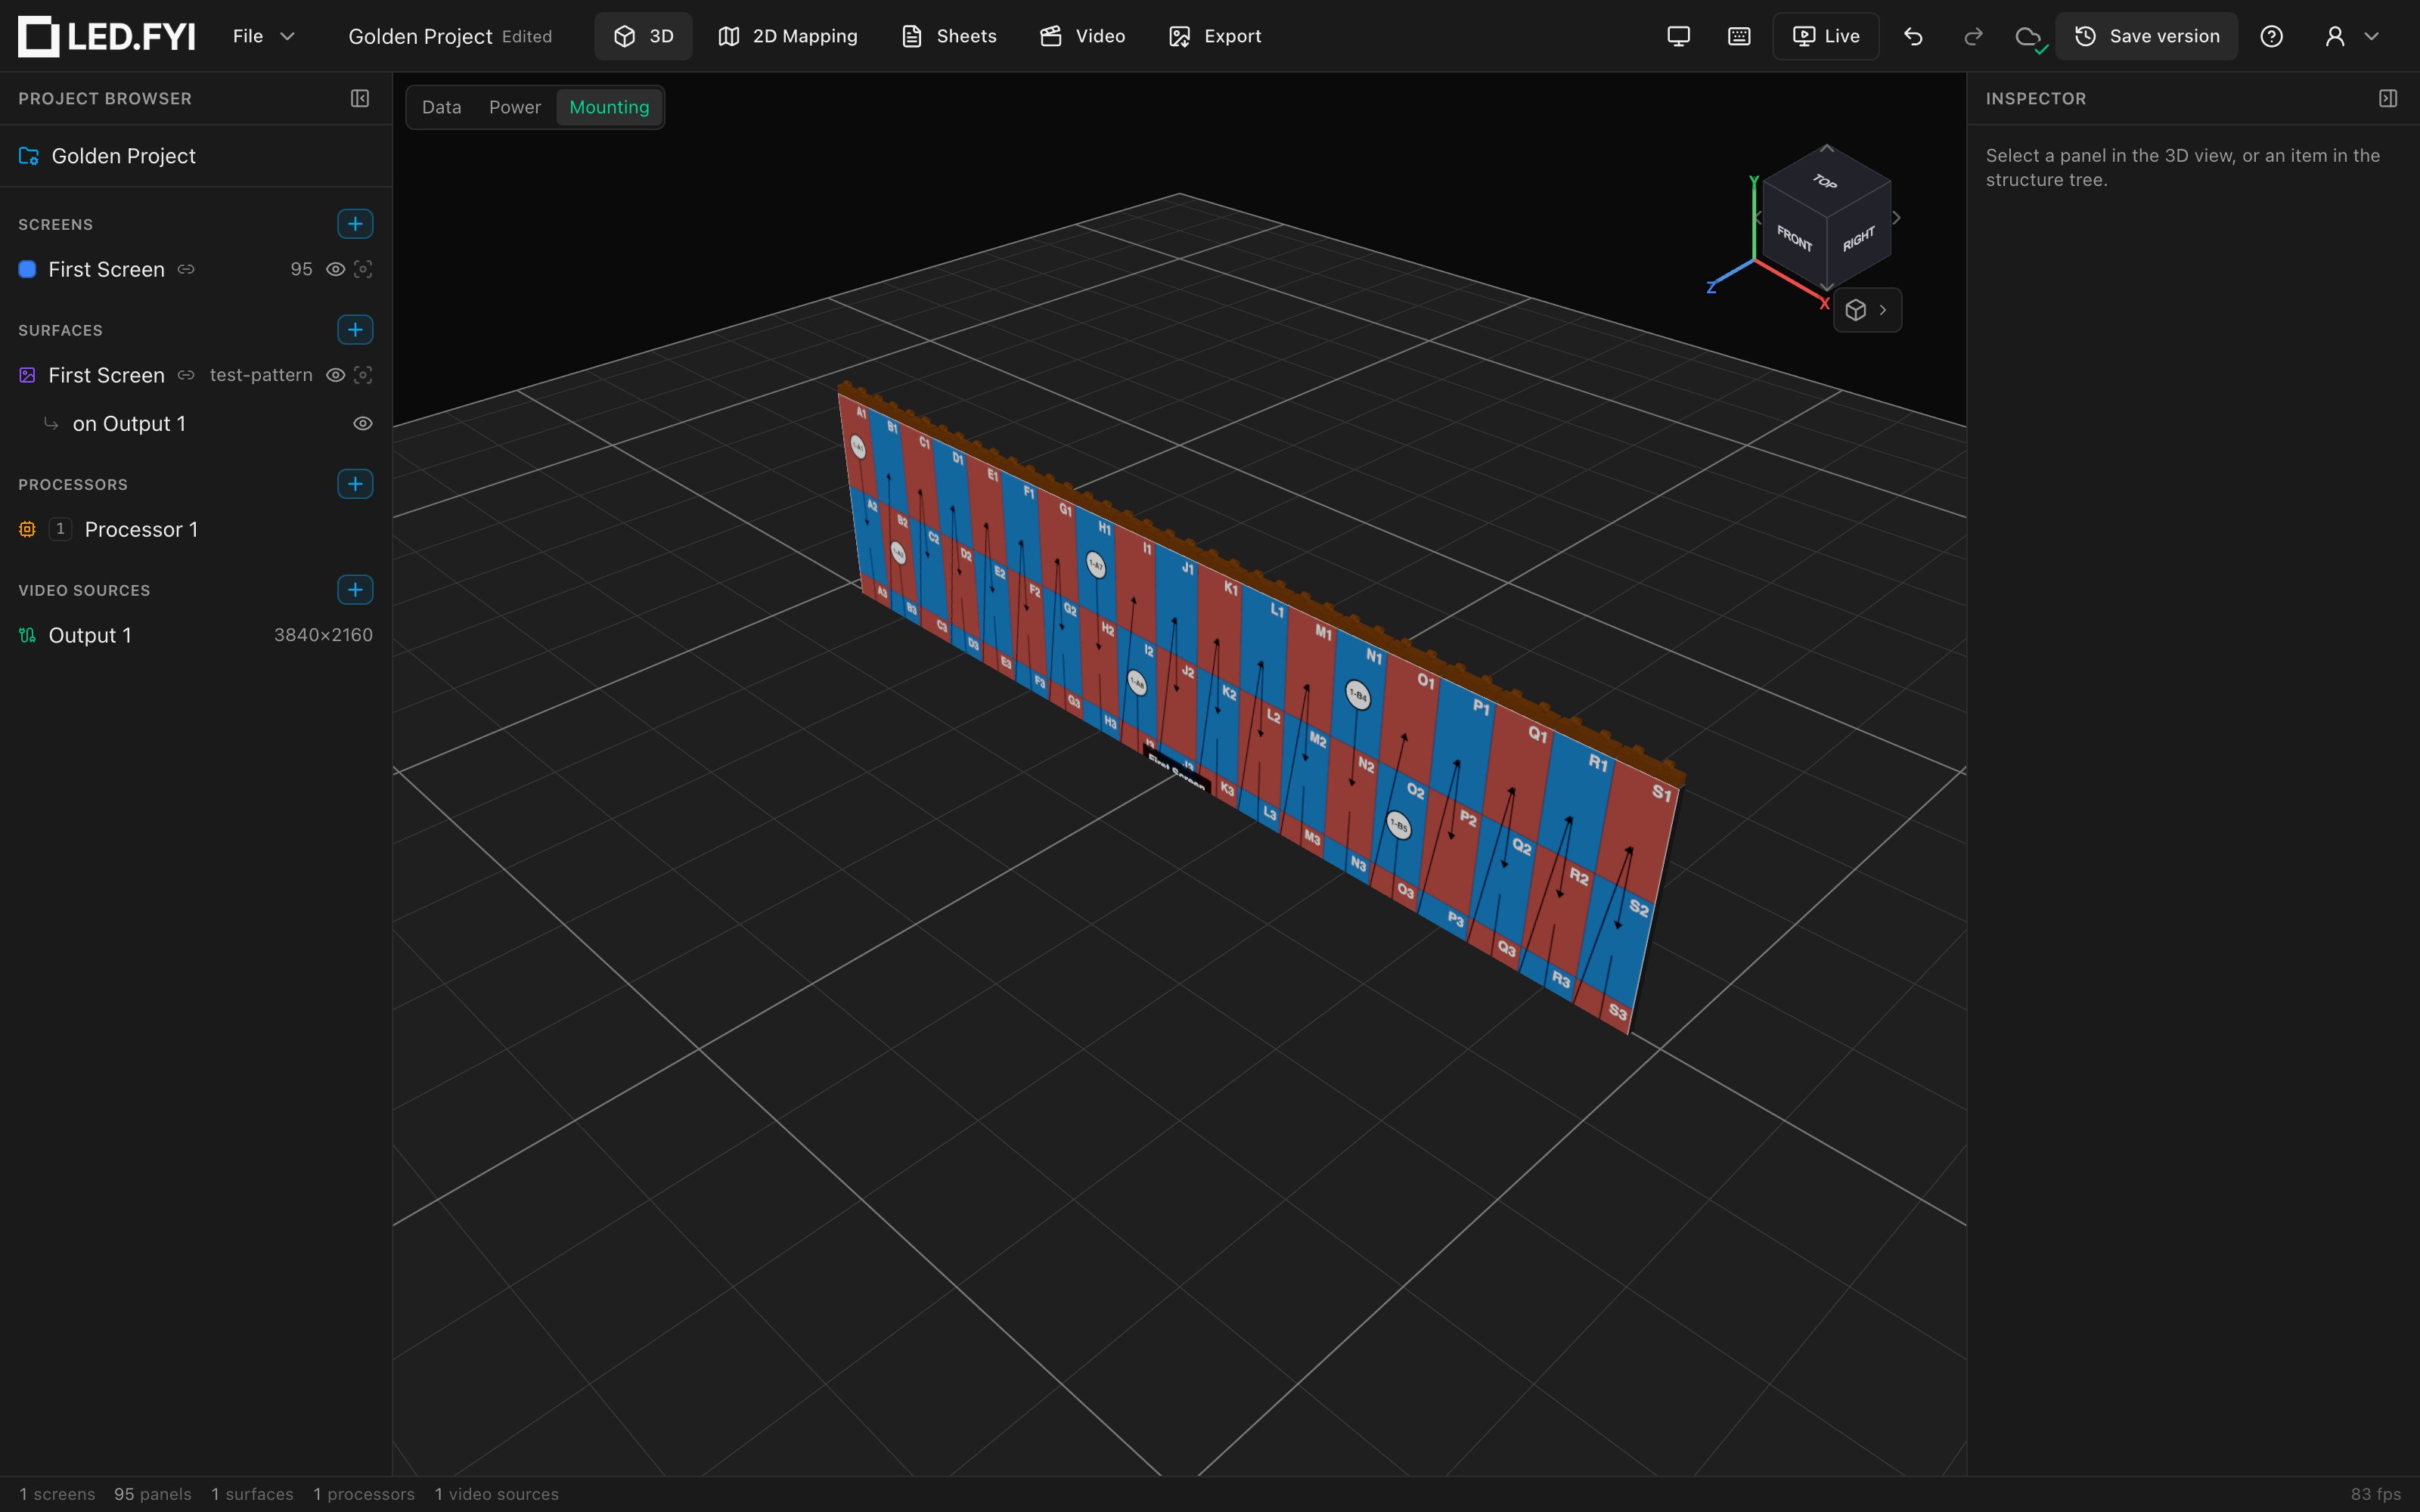2420x1512 pixels.
Task: Select the Data overlay mode
Action: (442, 107)
